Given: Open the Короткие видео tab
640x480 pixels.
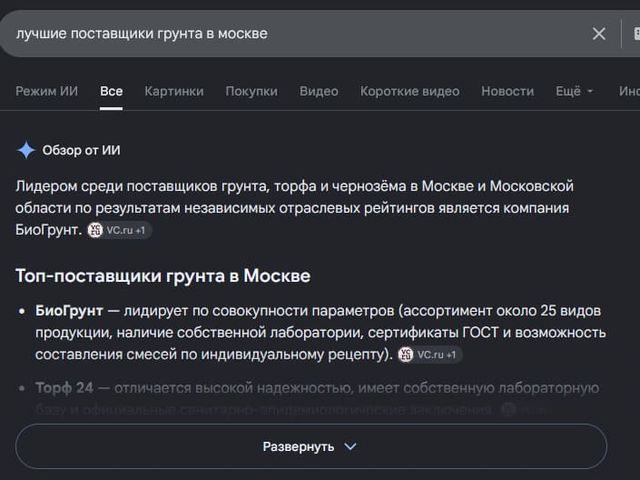Looking at the screenshot, I should [410, 91].
